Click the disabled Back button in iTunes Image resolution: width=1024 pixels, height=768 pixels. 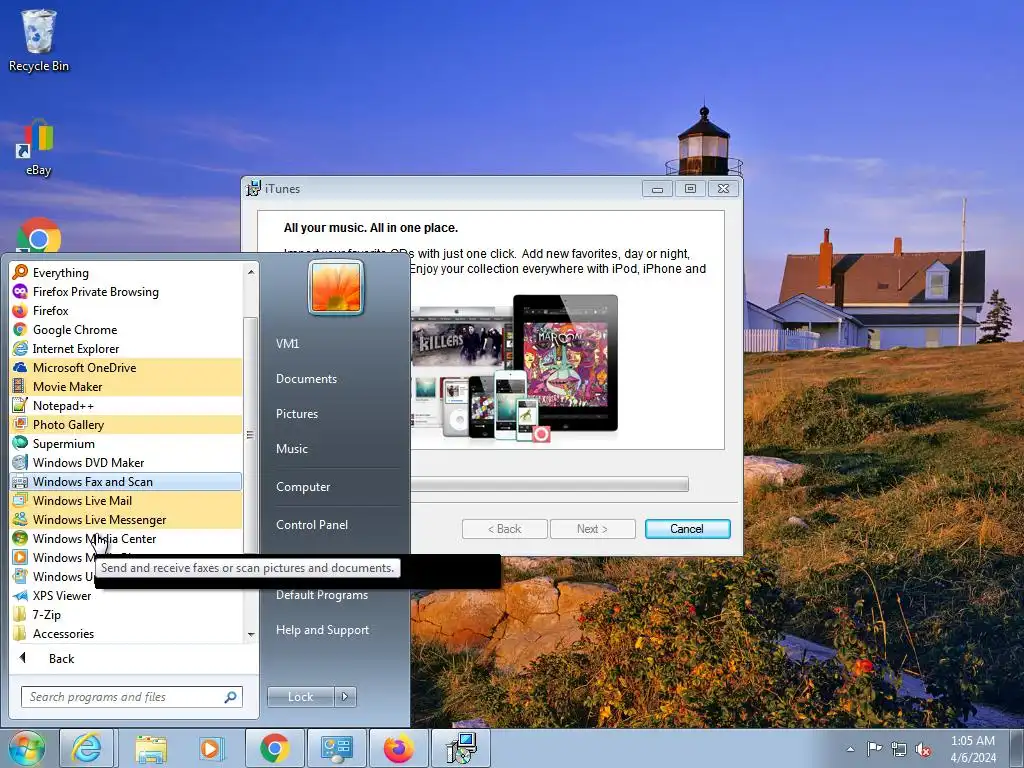(504, 529)
